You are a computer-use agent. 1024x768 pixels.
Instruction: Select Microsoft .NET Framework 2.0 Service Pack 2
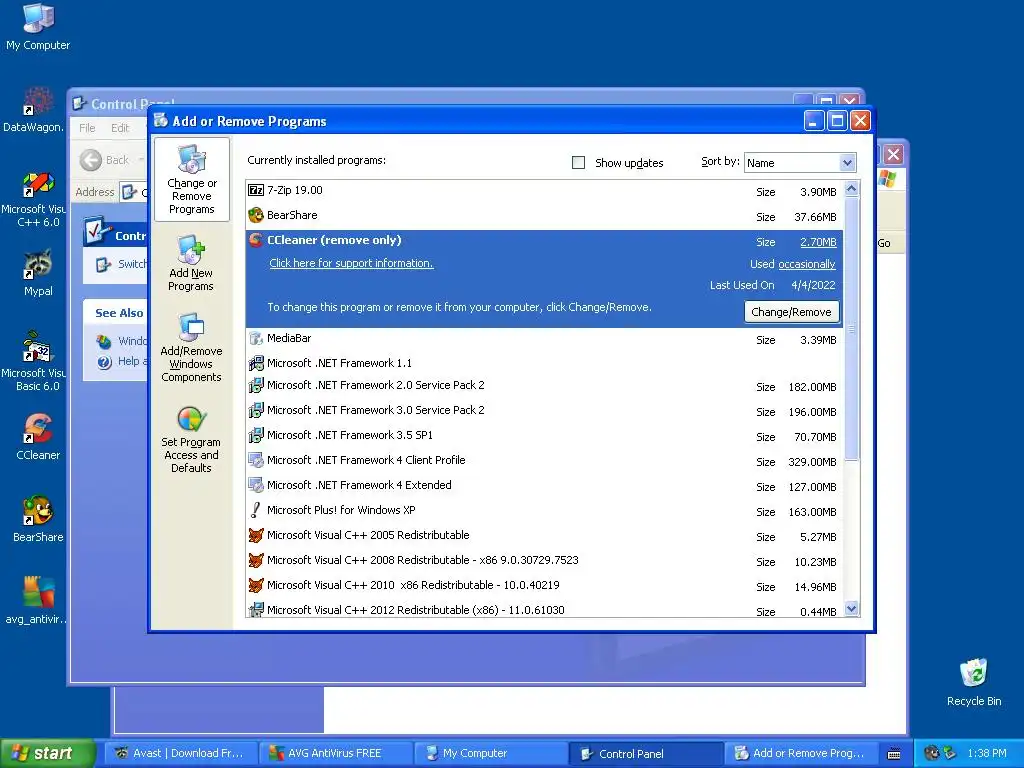pyautogui.click(x=545, y=386)
